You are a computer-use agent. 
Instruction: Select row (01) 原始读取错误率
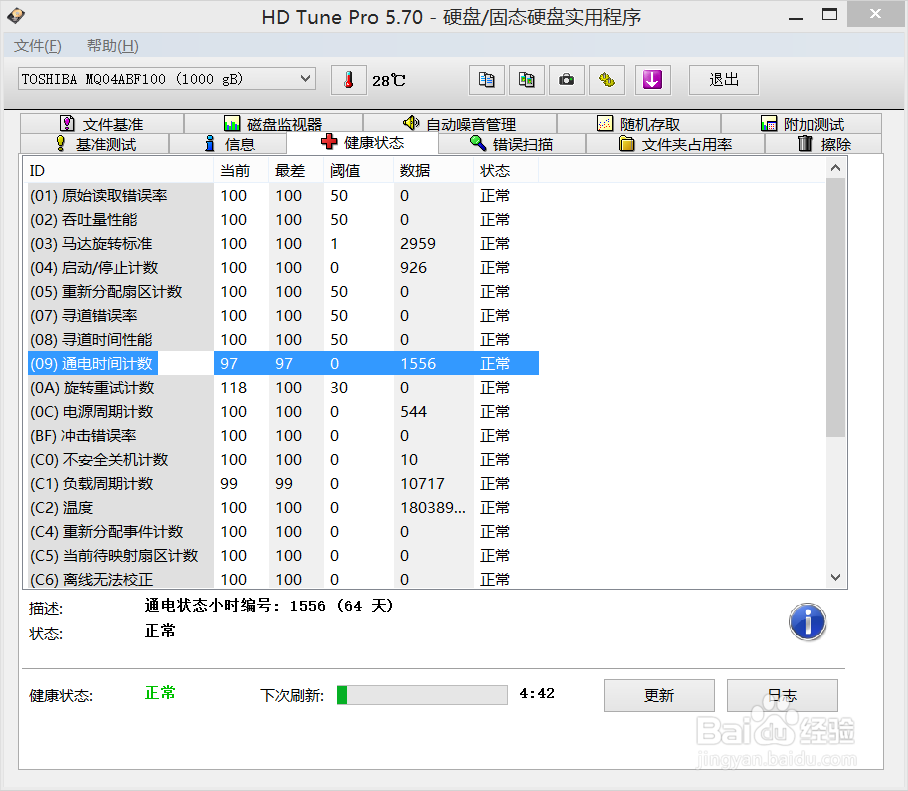coord(283,196)
